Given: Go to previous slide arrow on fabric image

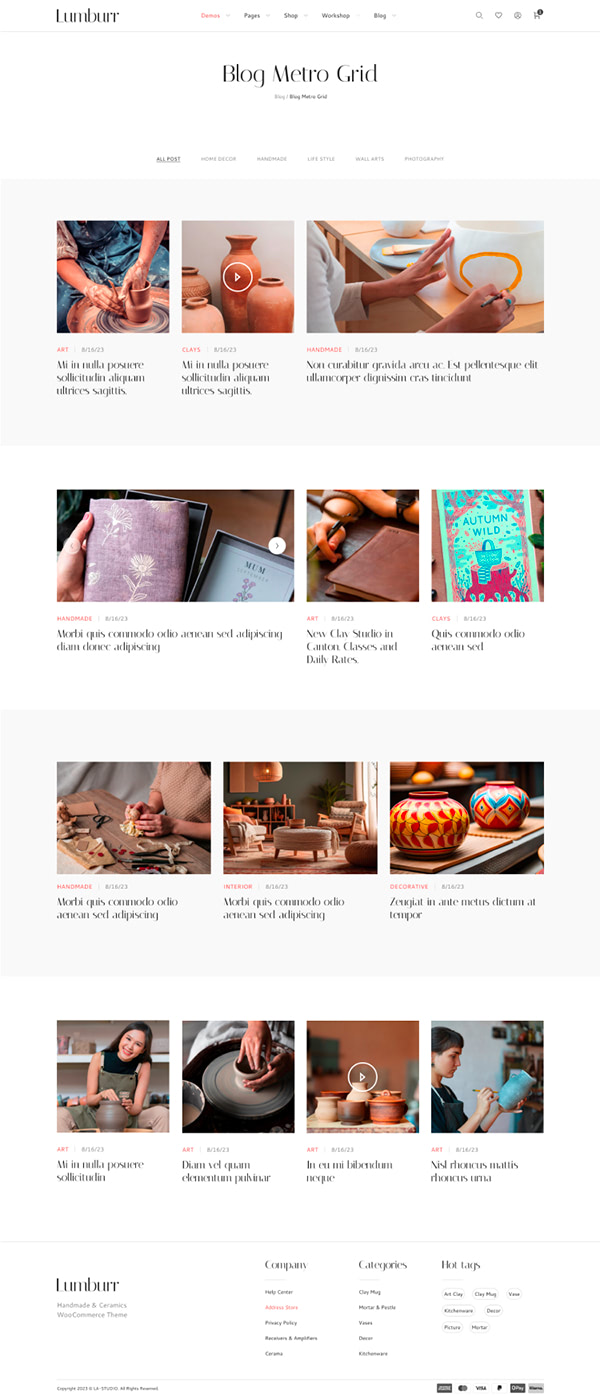Looking at the screenshot, I should (72, 545).
